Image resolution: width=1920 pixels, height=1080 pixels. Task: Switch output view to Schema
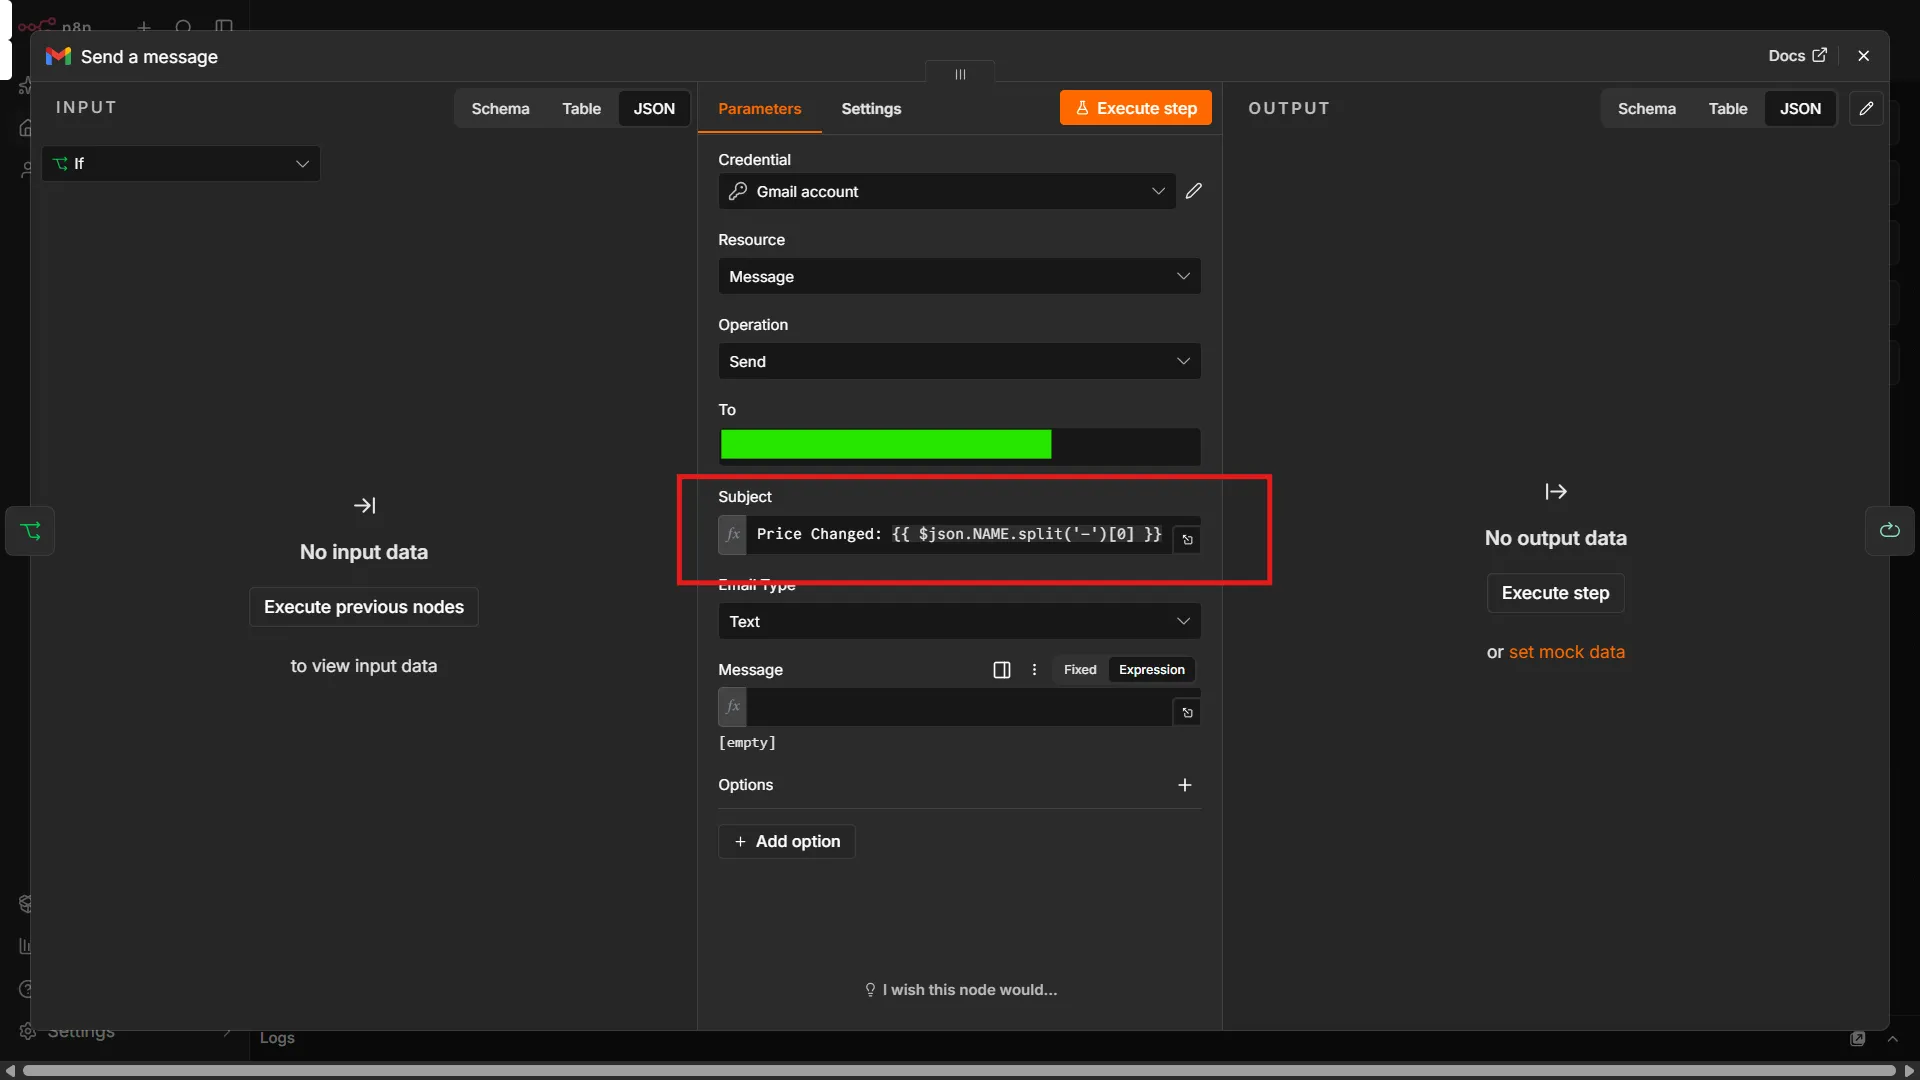pos(1646,108)
